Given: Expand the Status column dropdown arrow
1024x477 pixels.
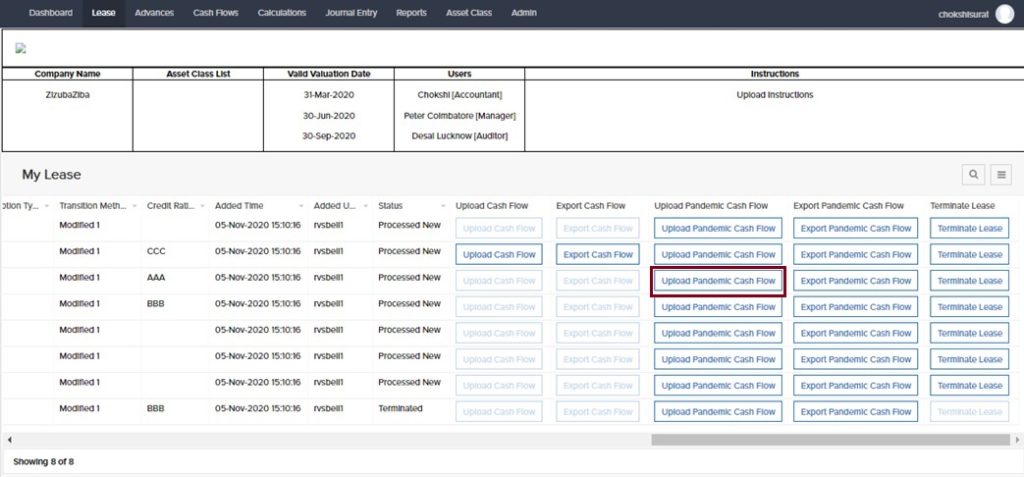Looking at the screenshot, I should click(x=443, y=206).
